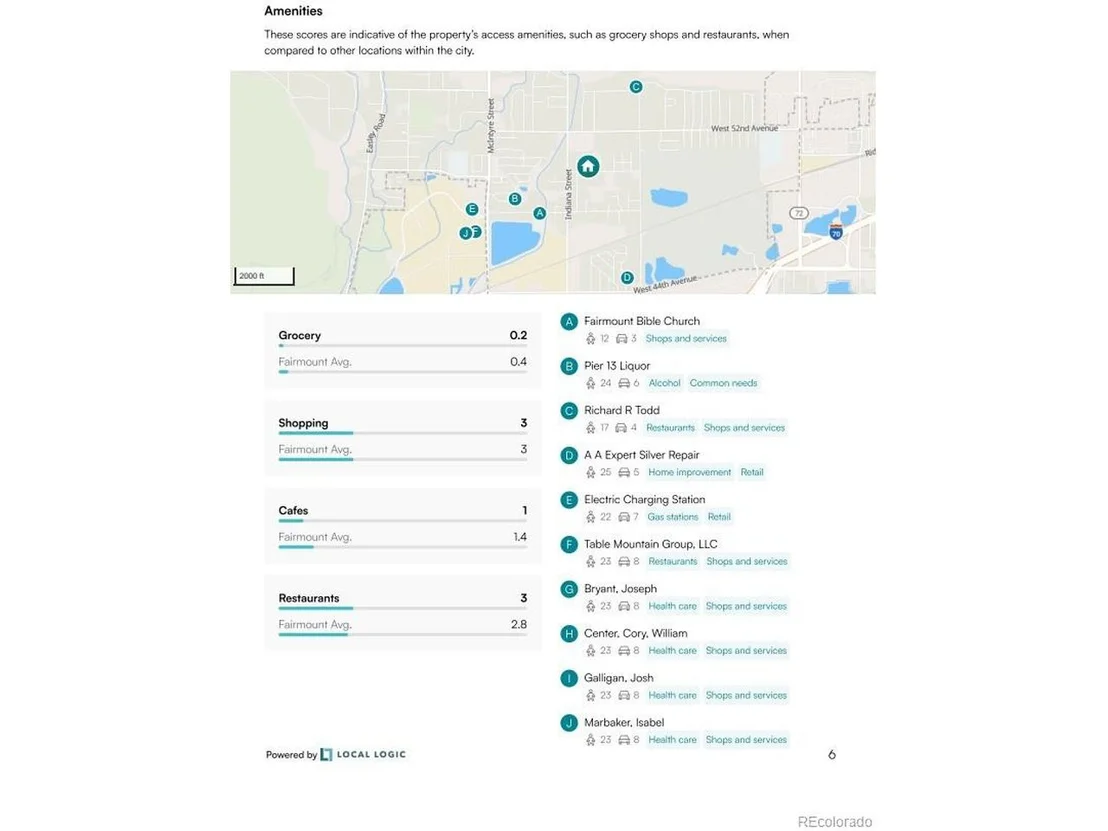Viewport: 1108px width, 831px height.
Task: Click the A badge beside Fairmount Bible Church
Action: click(x=569, y=322)
